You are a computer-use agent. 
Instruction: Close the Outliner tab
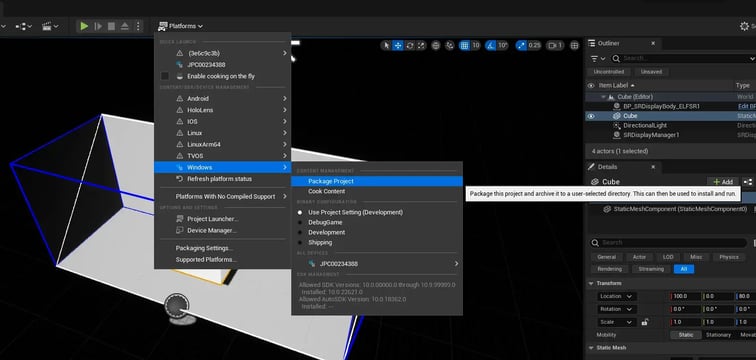click(653, 43)
